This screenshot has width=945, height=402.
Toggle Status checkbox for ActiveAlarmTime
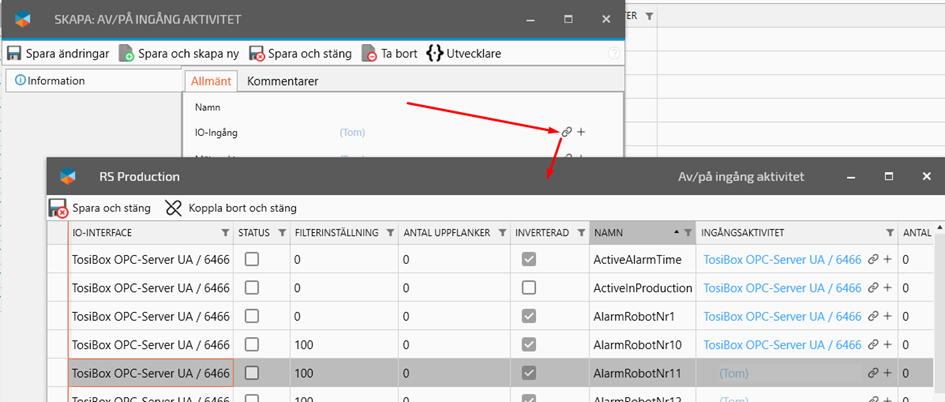click(x=252, y=260)
